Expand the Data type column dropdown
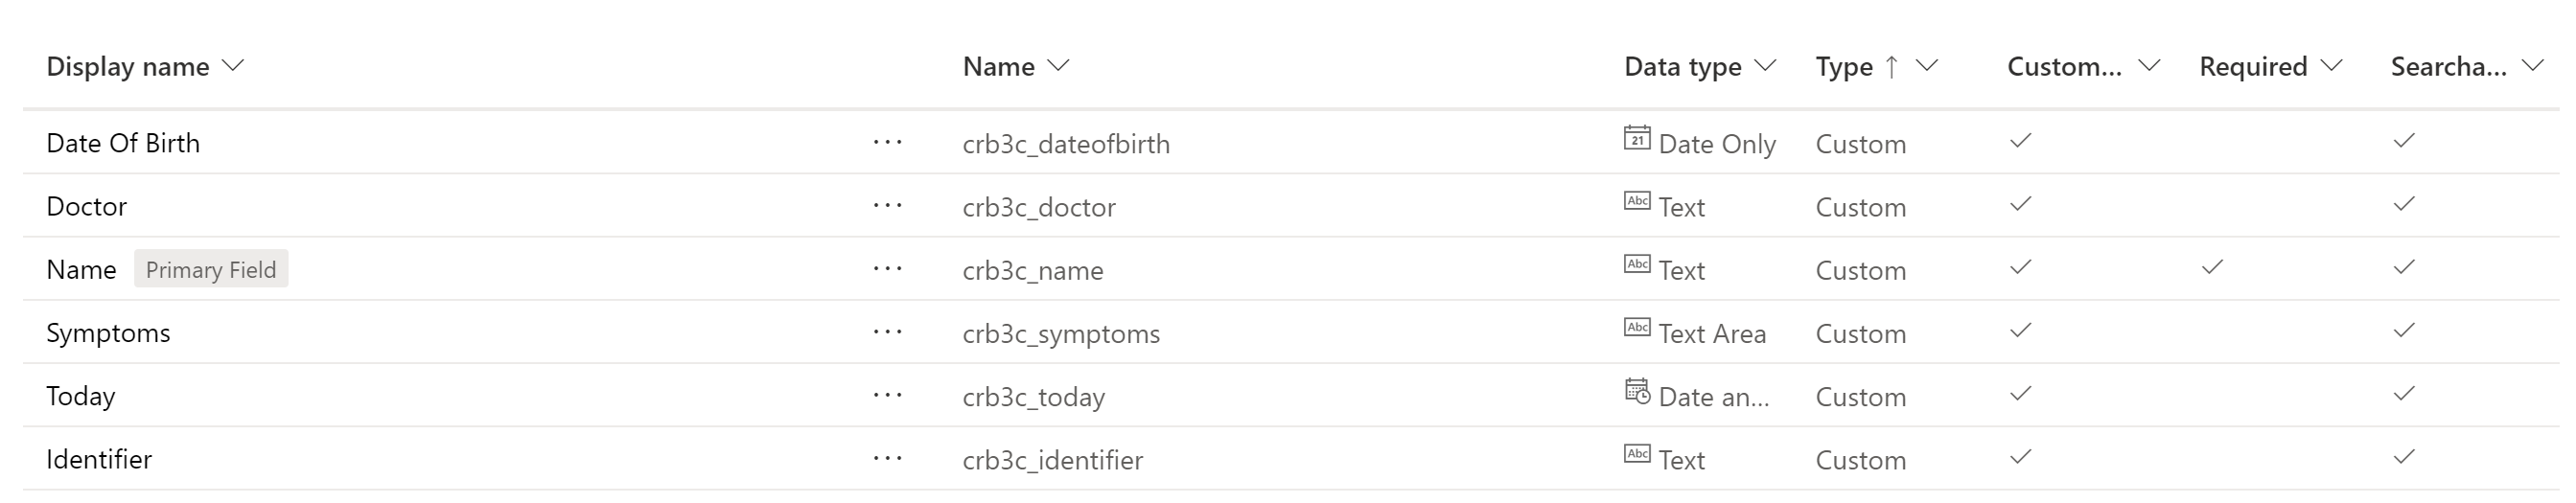Viewport: 2576px width, 503px height. tap(1765, 66)
